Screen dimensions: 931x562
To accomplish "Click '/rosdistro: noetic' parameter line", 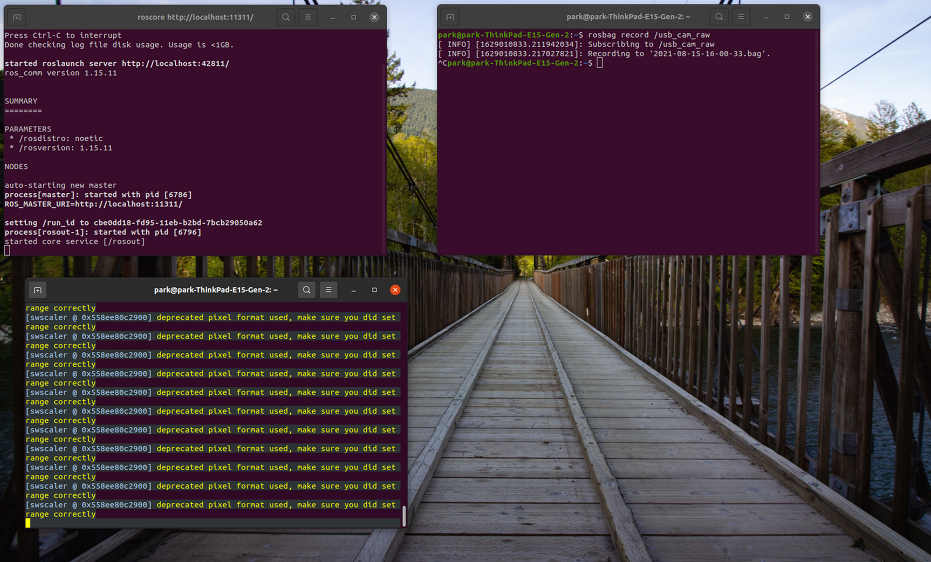I will pos(56,138).
